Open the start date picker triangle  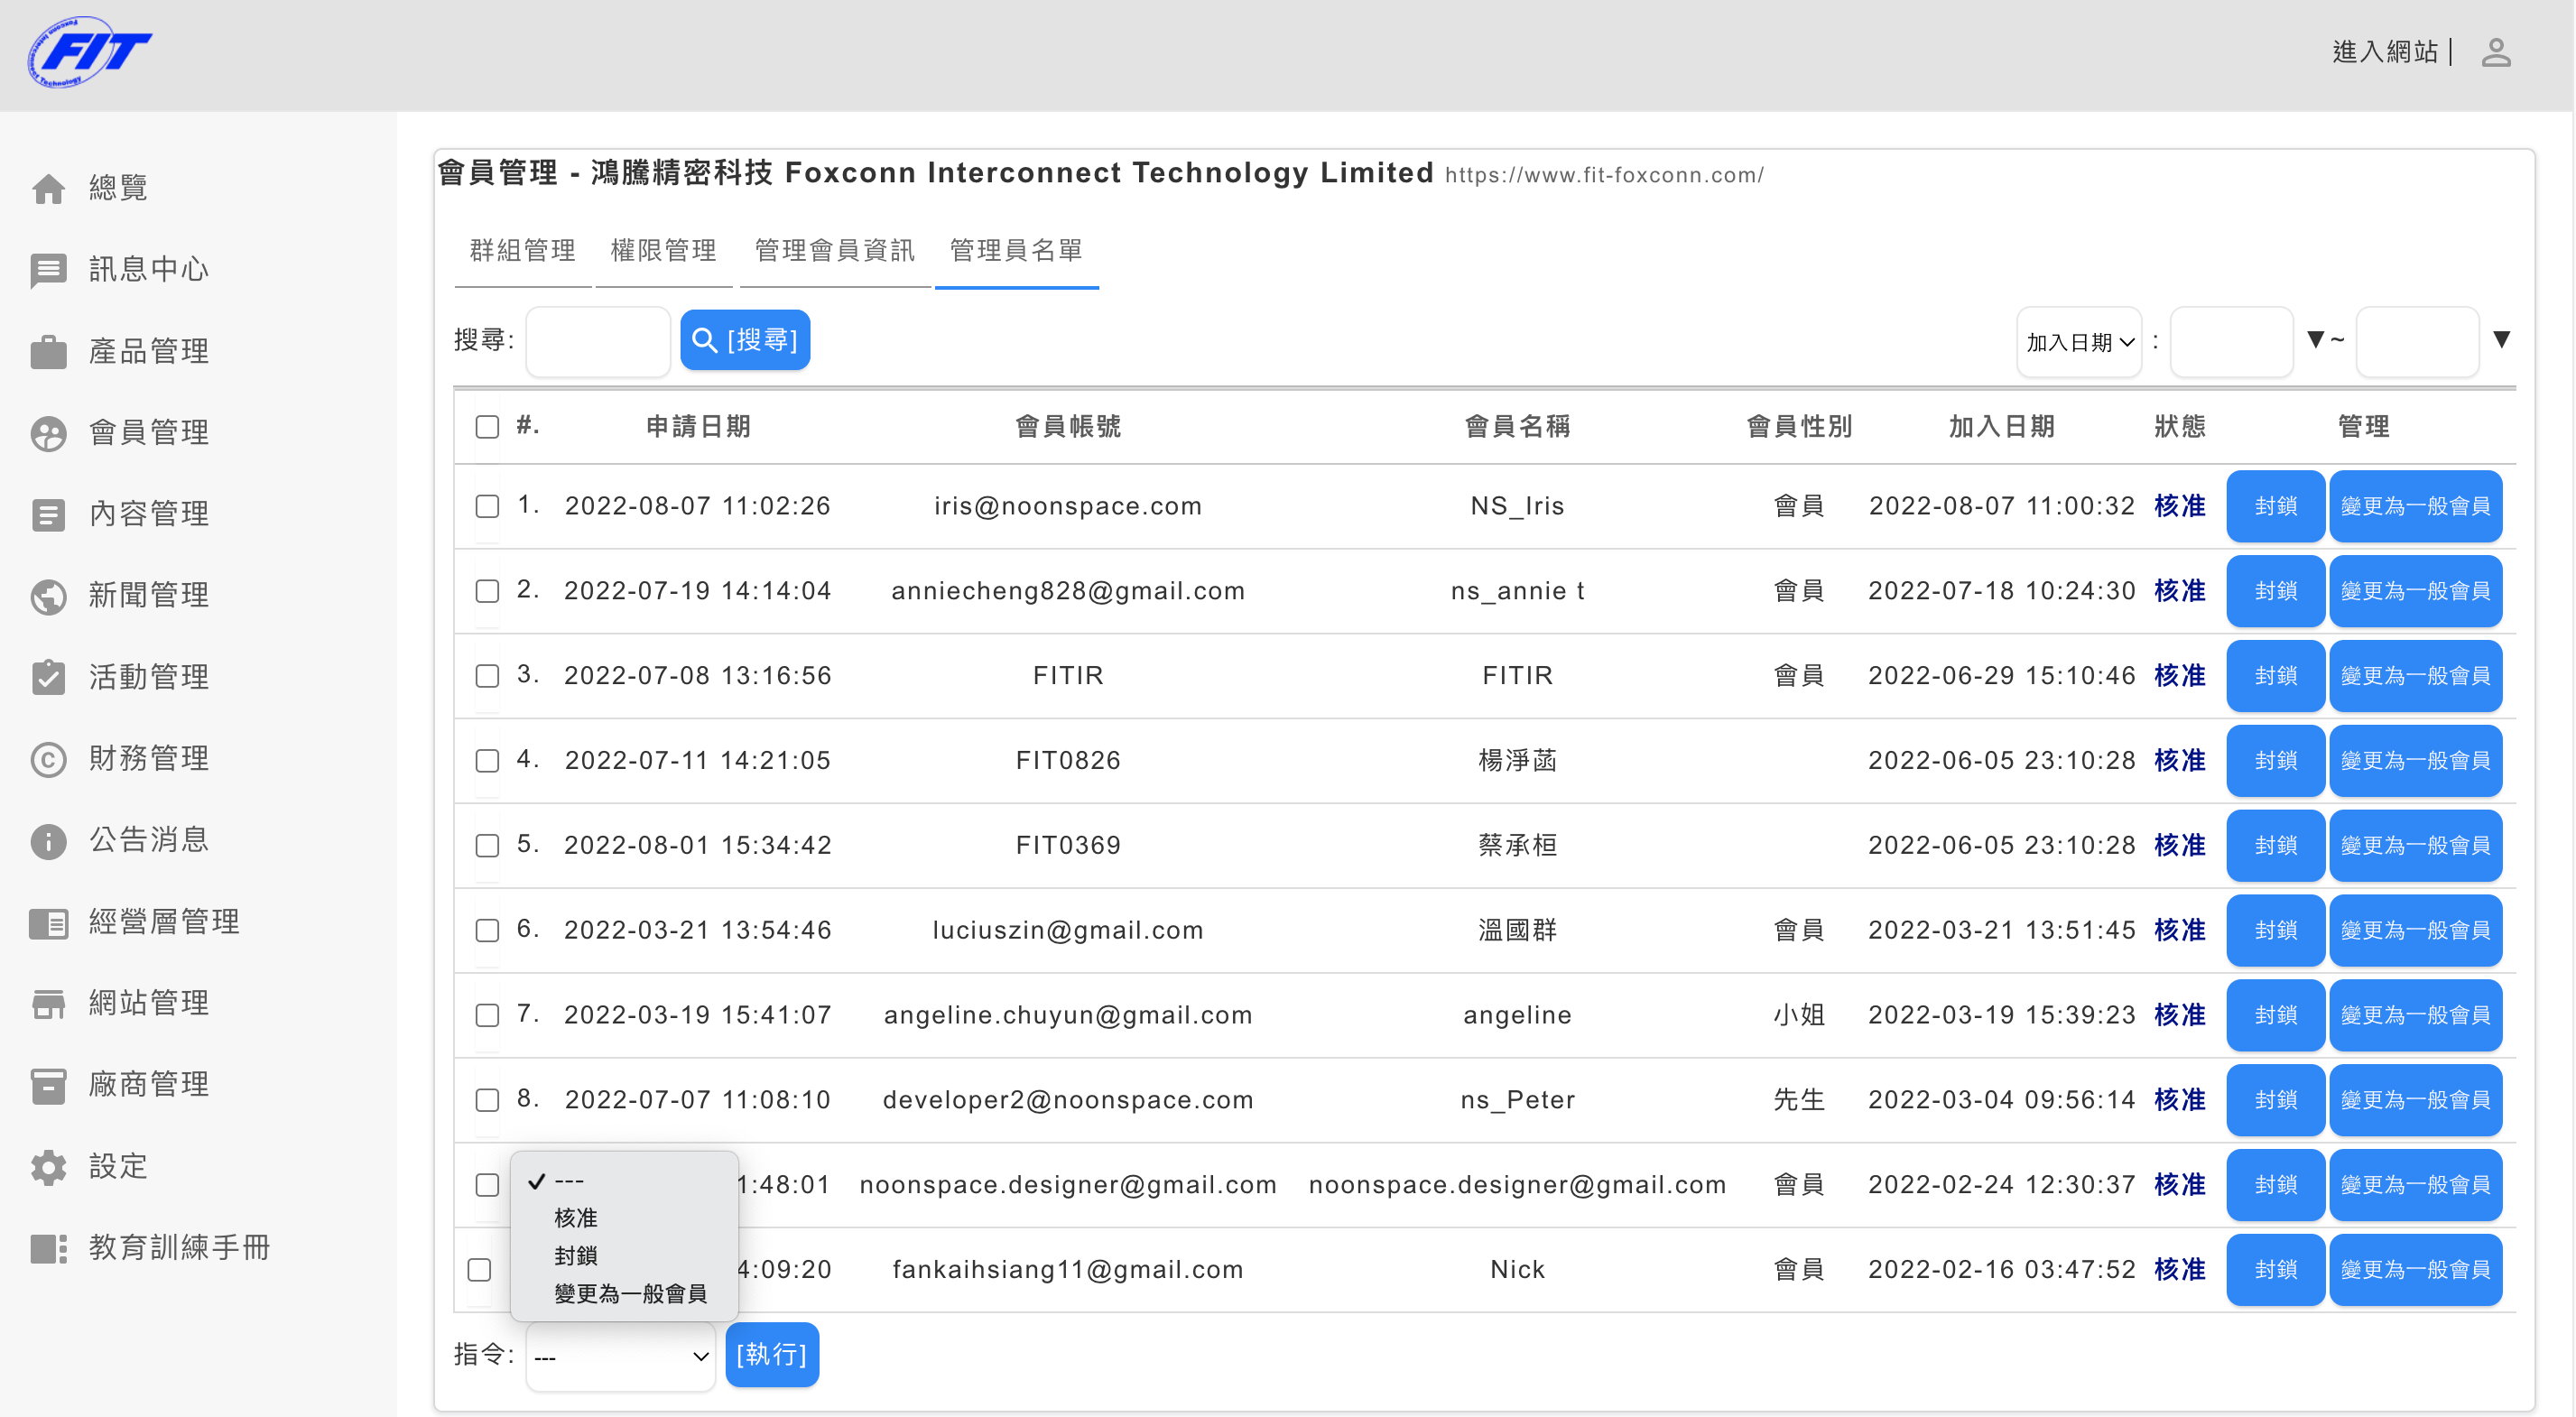pyautogui.click(x=2314, y=340)
